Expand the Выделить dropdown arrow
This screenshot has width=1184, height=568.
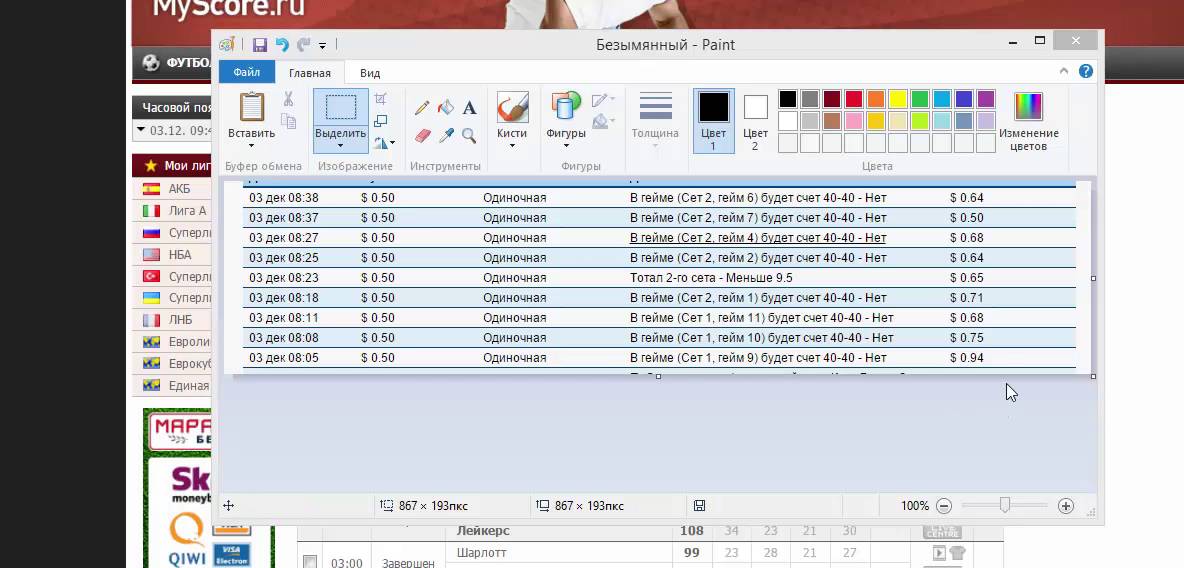tap(341, 145)
